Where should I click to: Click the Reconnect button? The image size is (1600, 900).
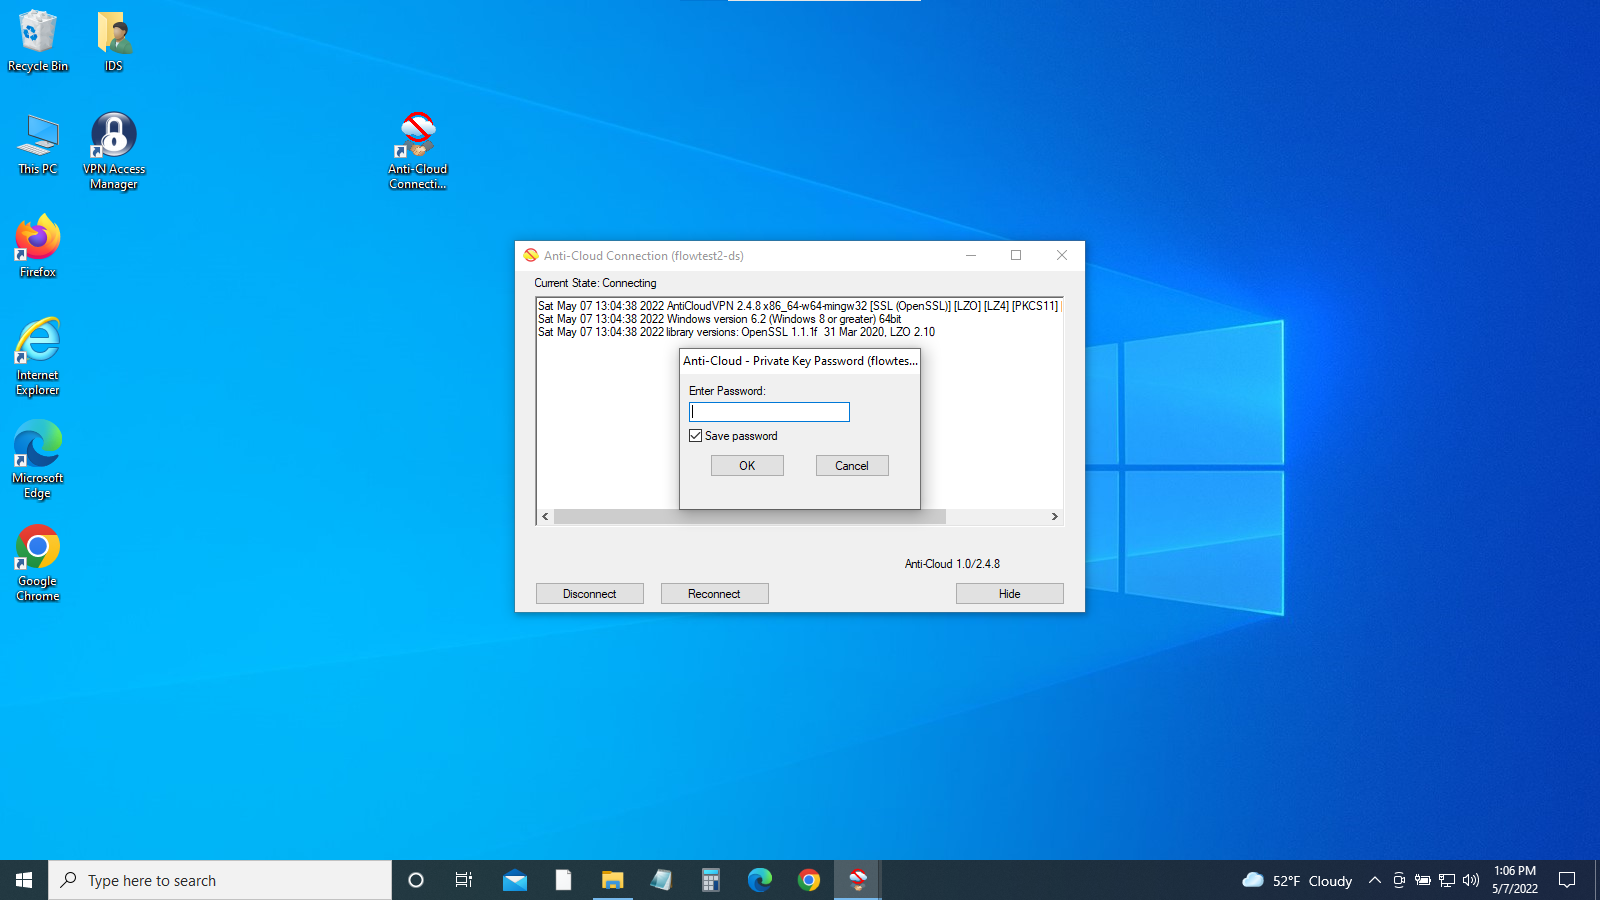[715, 594]
